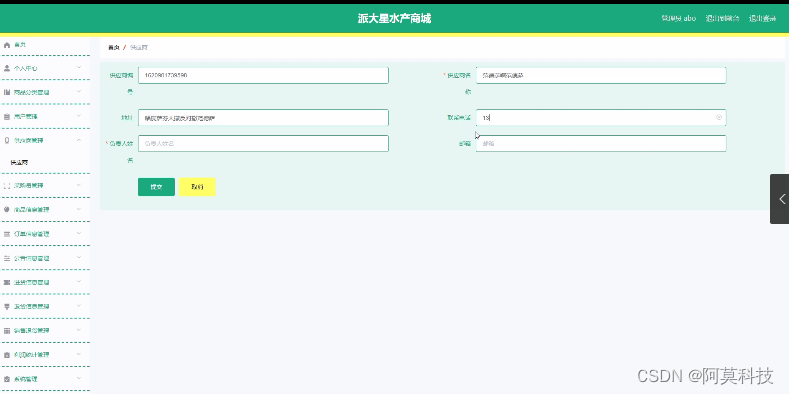789x394 pixels.
Task: Expand the 公告信息管理 chevron
Action: click(78, 258)
